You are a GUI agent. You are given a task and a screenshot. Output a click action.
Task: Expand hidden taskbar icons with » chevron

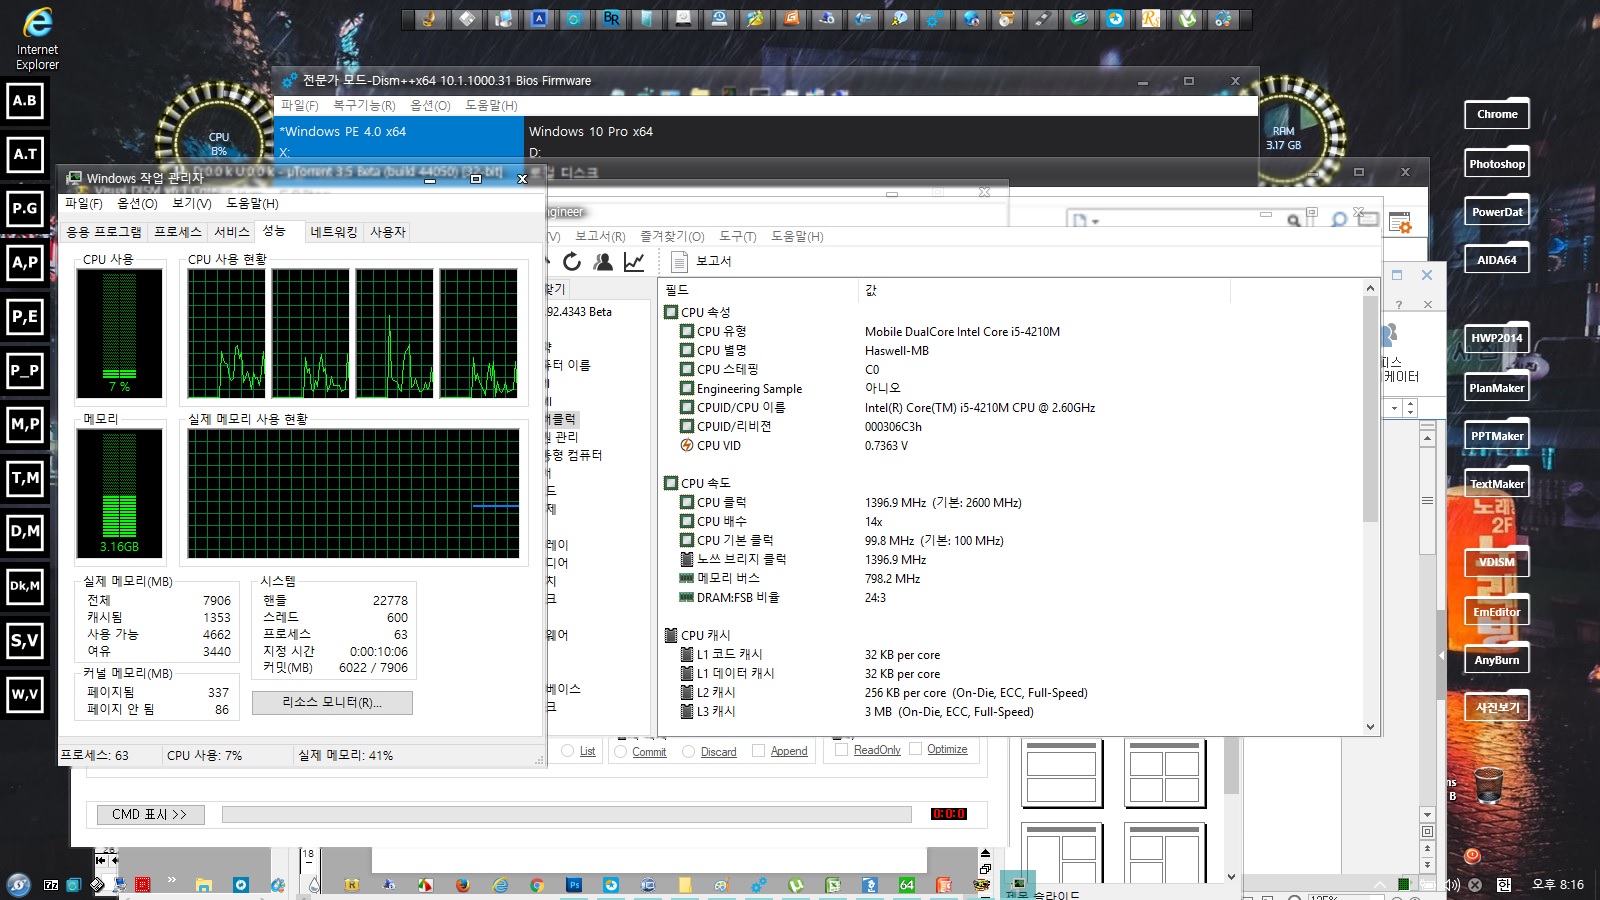click(172, 880)
